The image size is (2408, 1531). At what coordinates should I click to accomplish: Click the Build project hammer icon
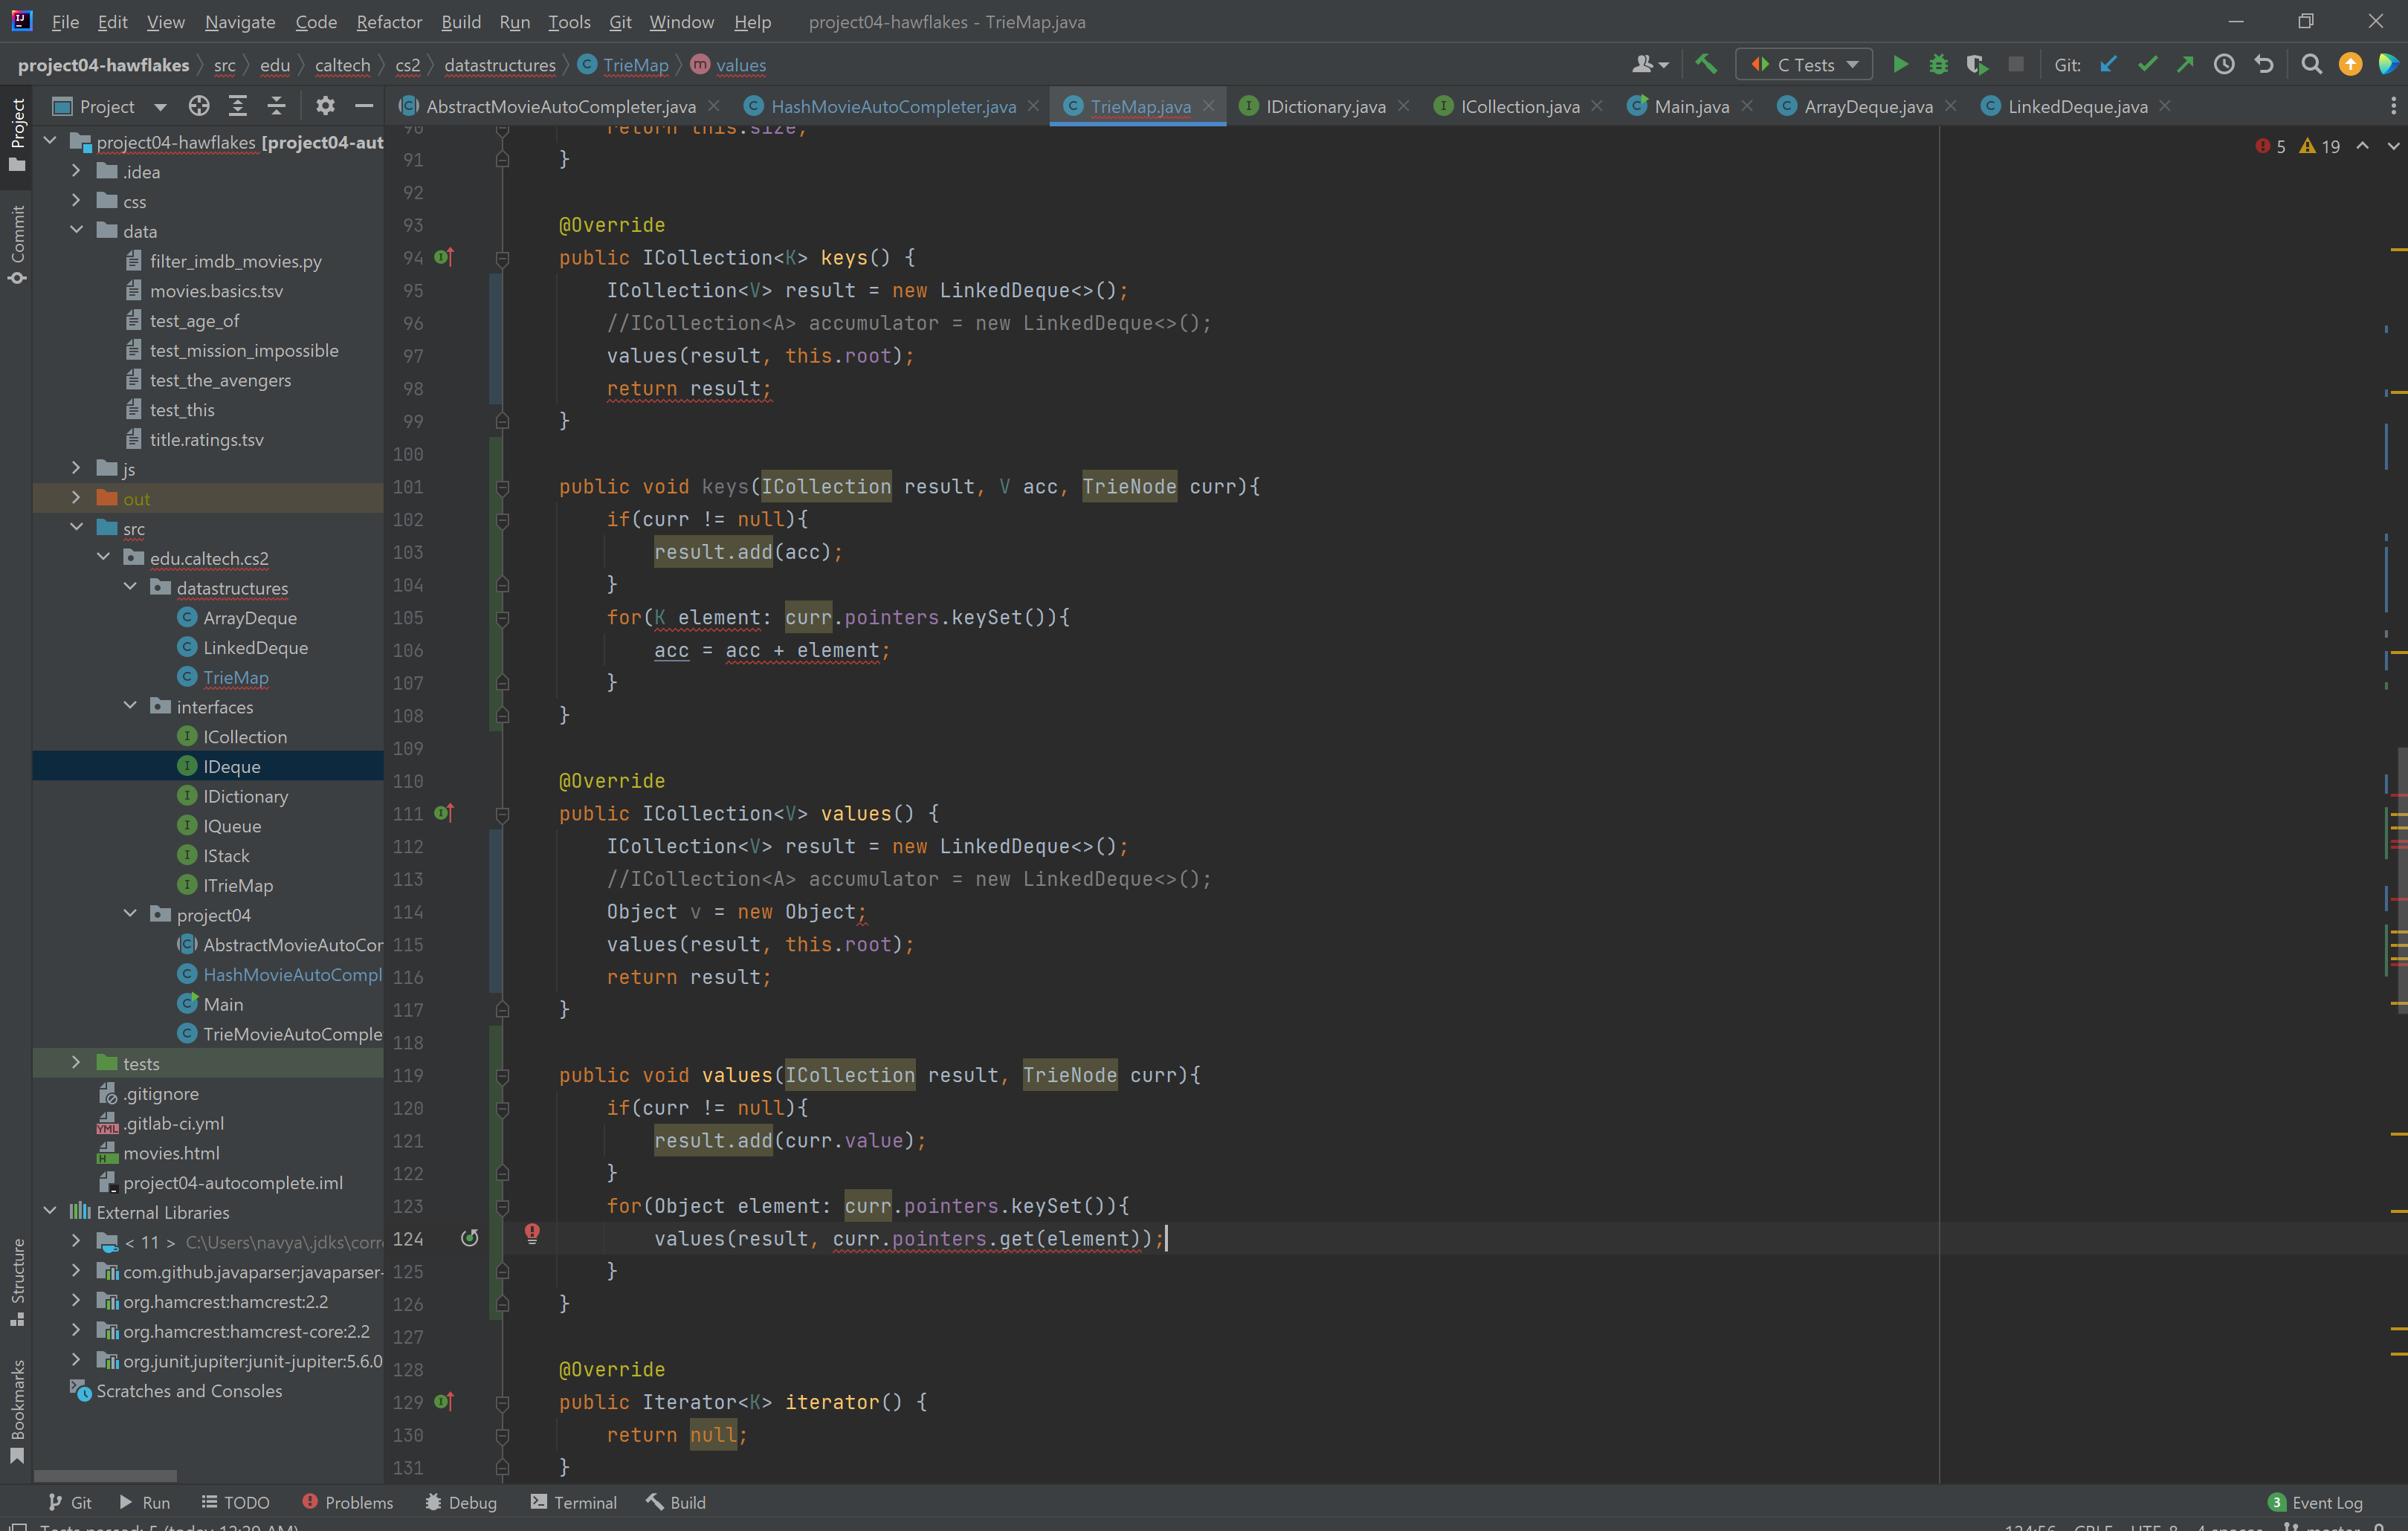pos(1706,65)
